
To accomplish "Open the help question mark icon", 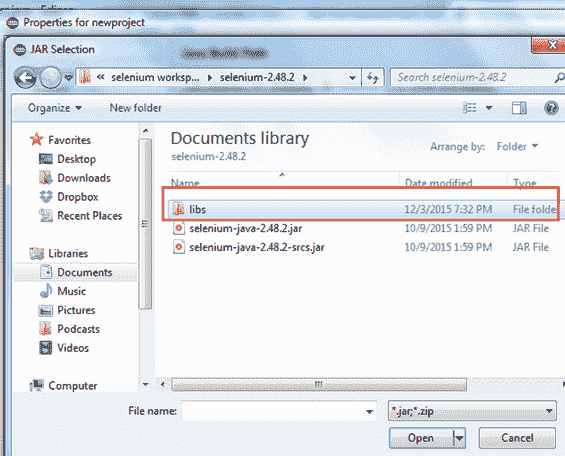I will tap(551, 108).
